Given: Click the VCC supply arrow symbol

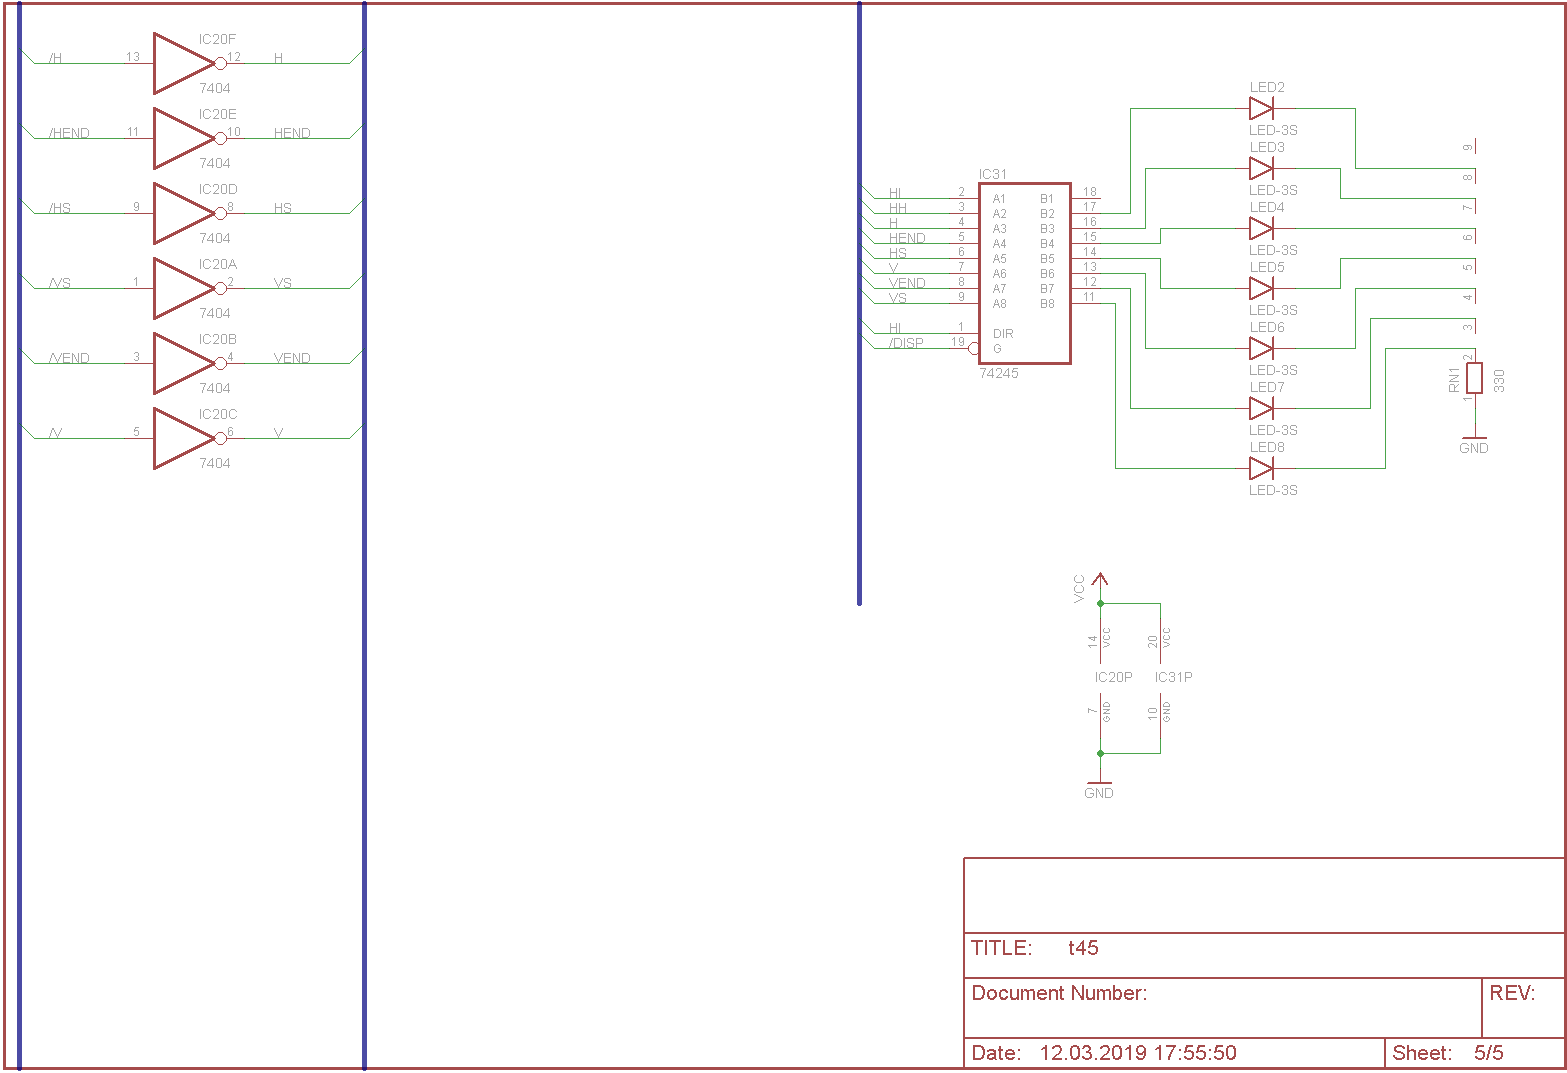Looking at the screenshot, I should [1100, 579].
